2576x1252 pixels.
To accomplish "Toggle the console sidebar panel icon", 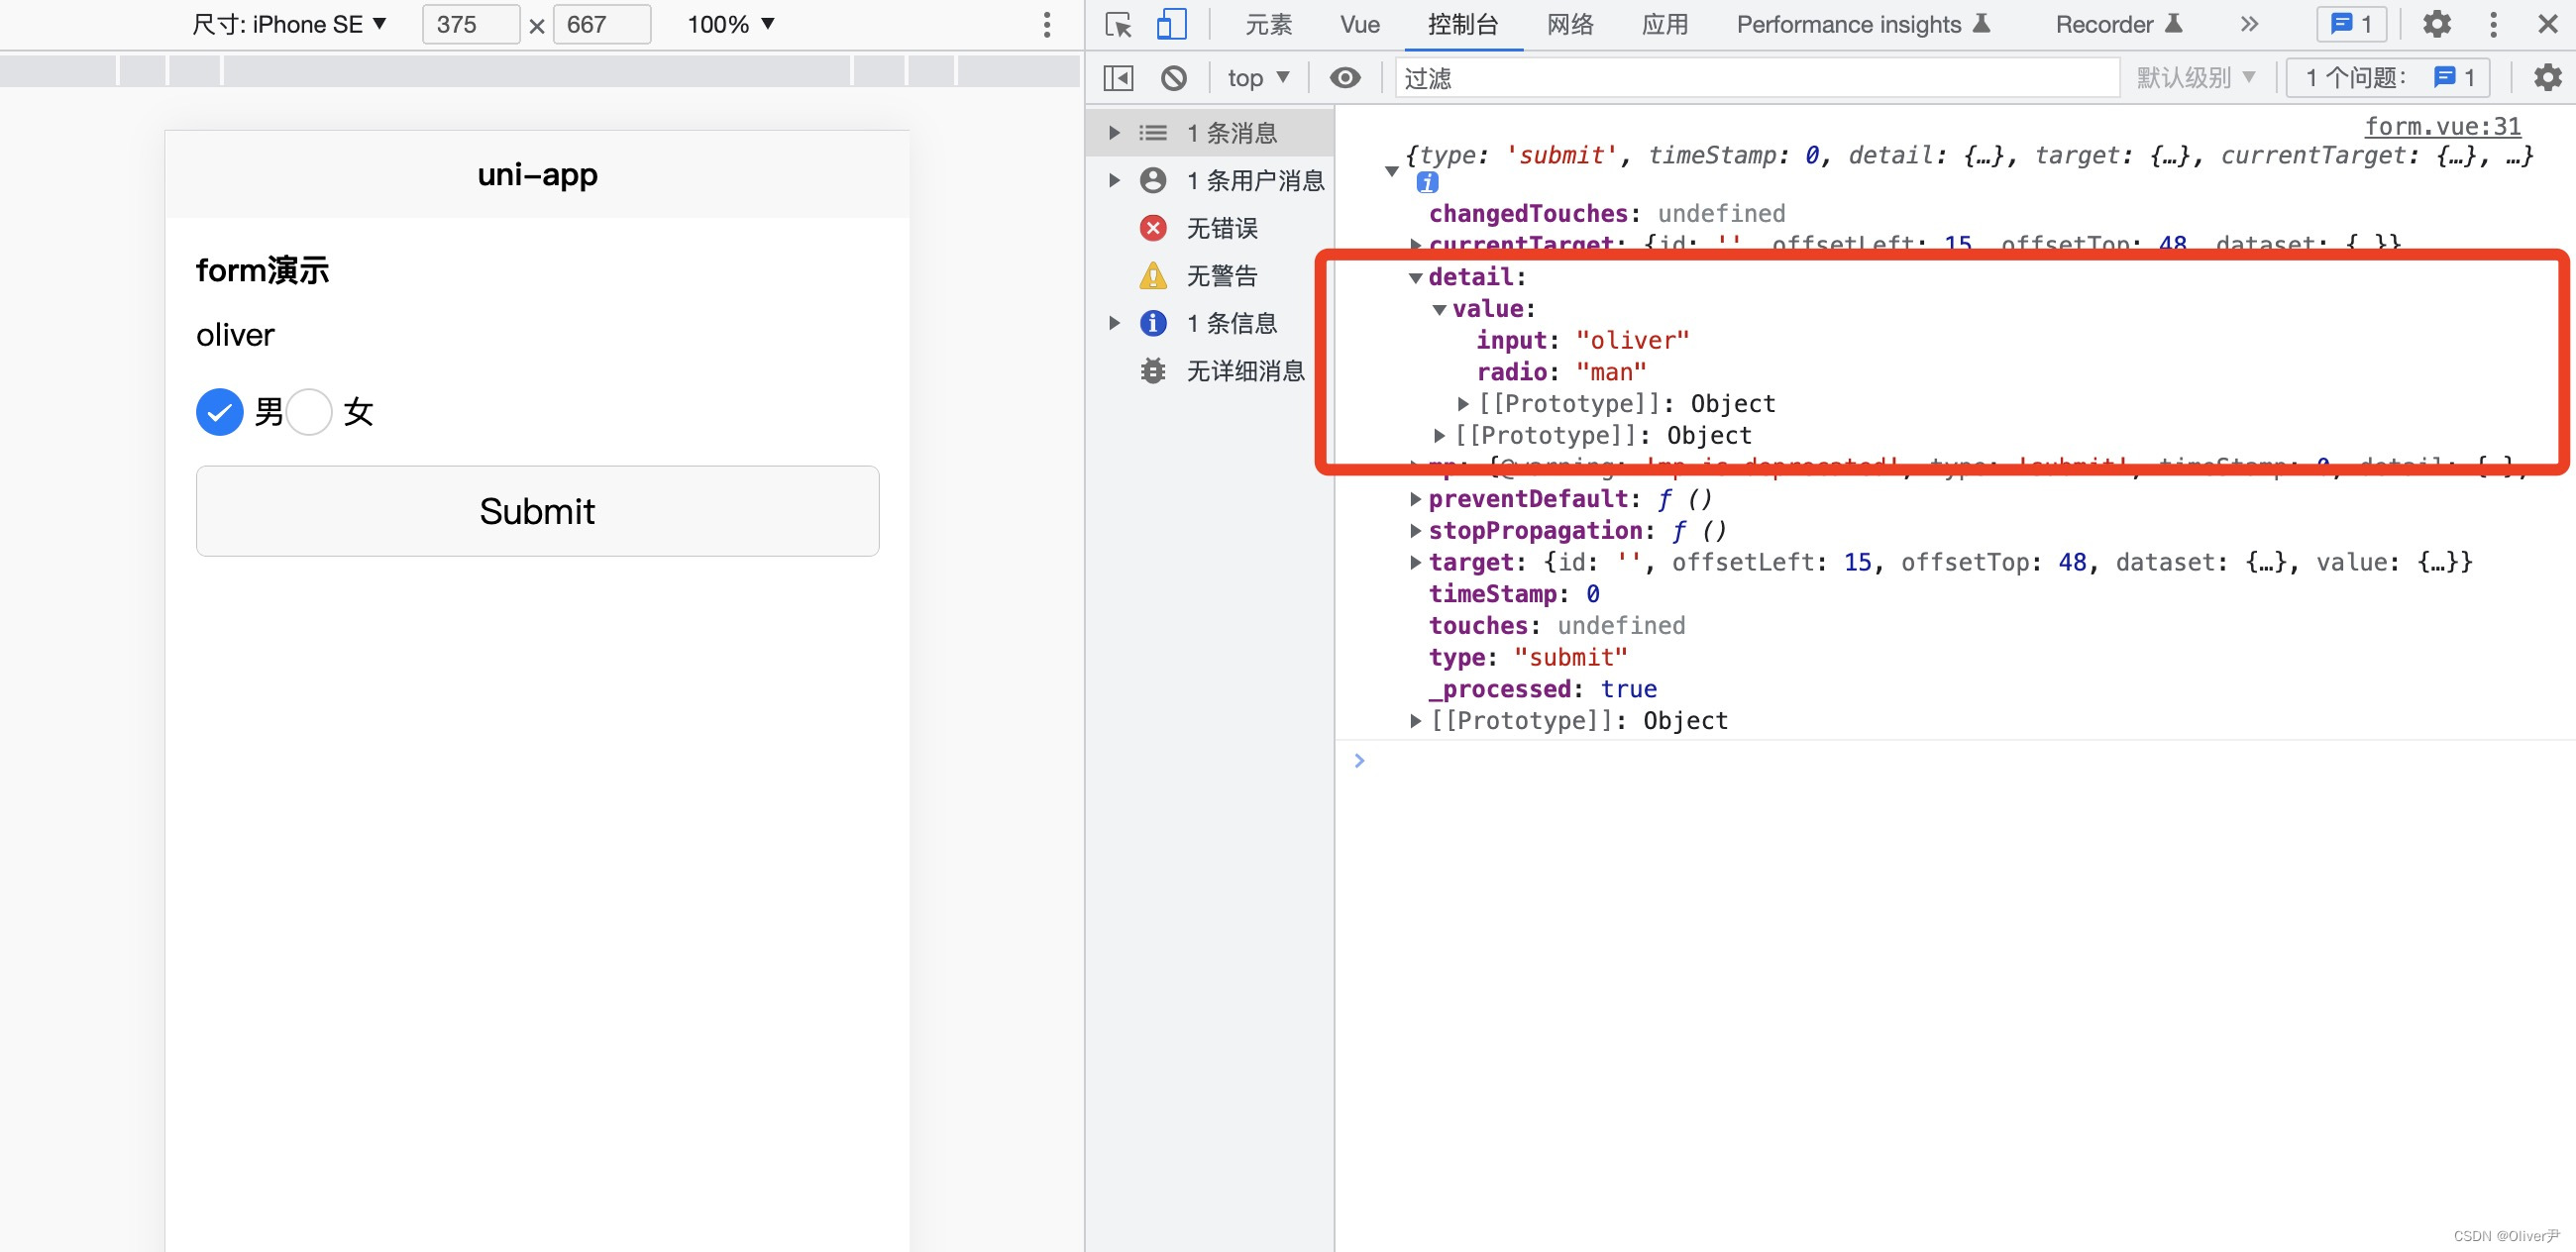I will pyautogui.click(x=1118, y=77).
